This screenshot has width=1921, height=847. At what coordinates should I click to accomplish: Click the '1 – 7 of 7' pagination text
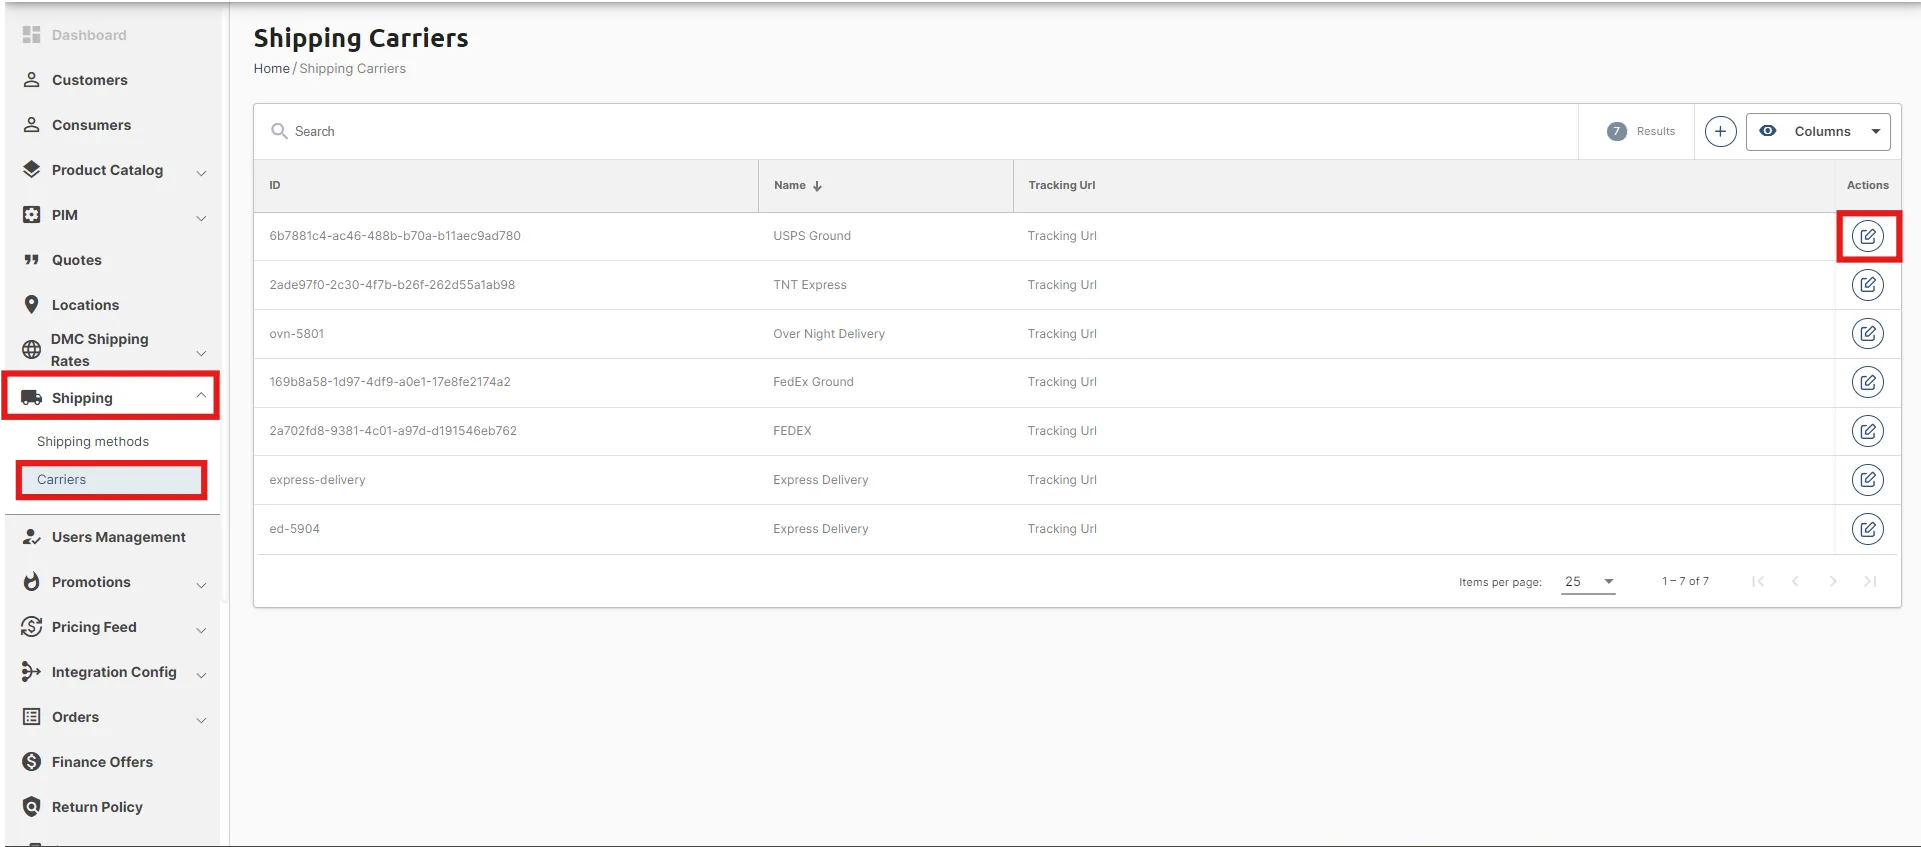tap(1685, 581)
